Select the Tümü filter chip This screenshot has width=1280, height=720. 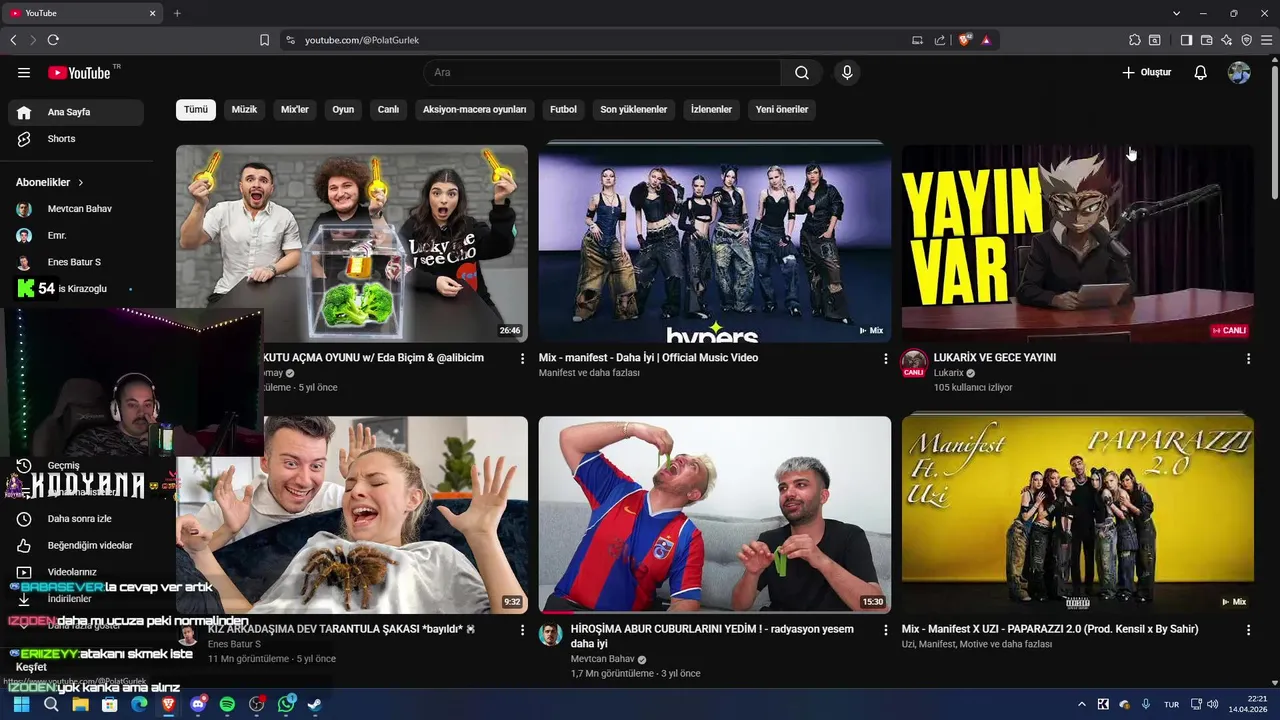click(196, 109)
